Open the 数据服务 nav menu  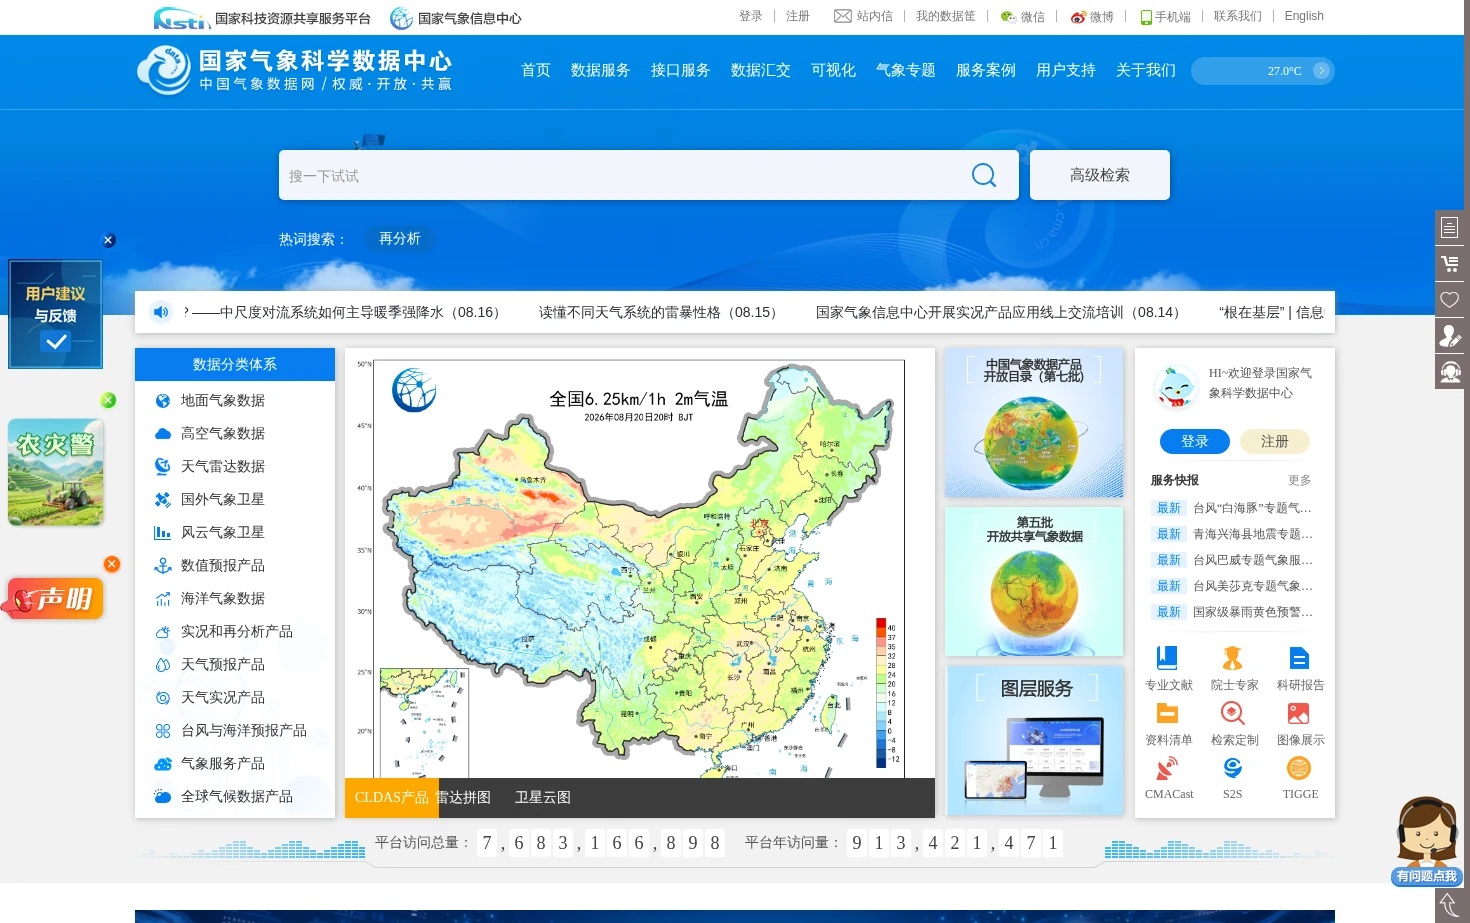coord(600,70)
